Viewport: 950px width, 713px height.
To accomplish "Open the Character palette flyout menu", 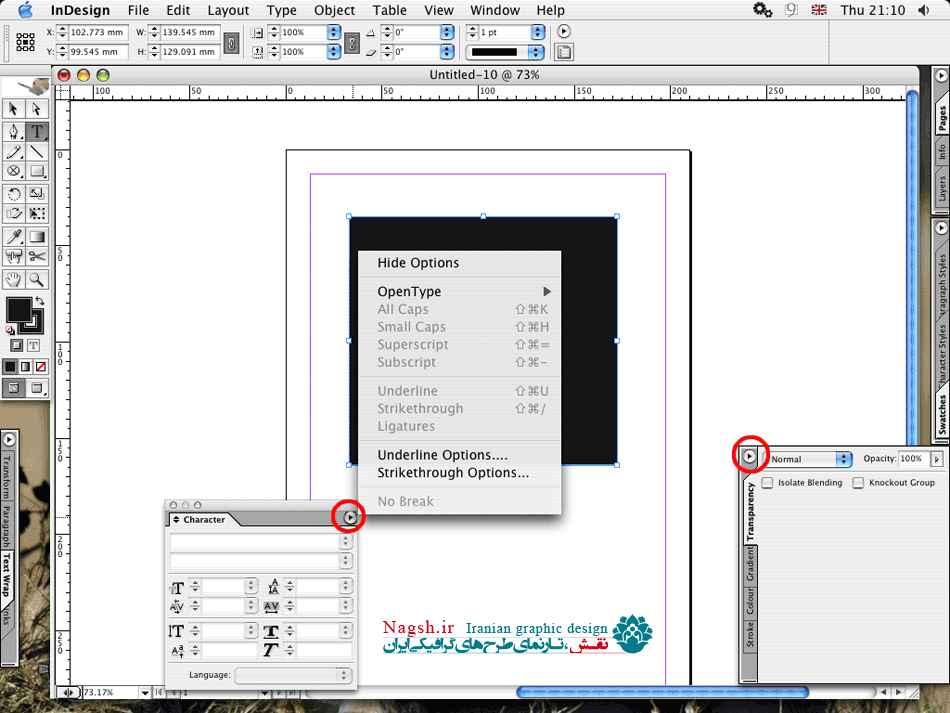I will [x=350, y=517].
